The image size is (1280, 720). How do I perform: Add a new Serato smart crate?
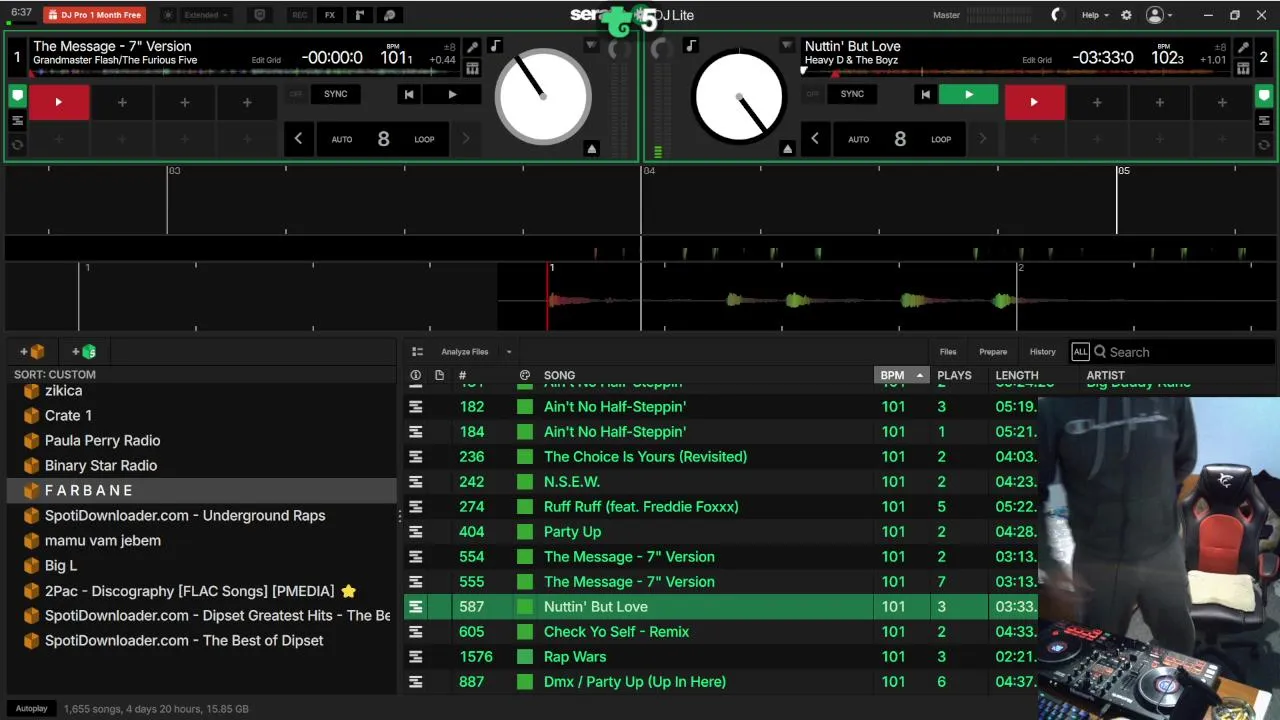tap(85, 352)
